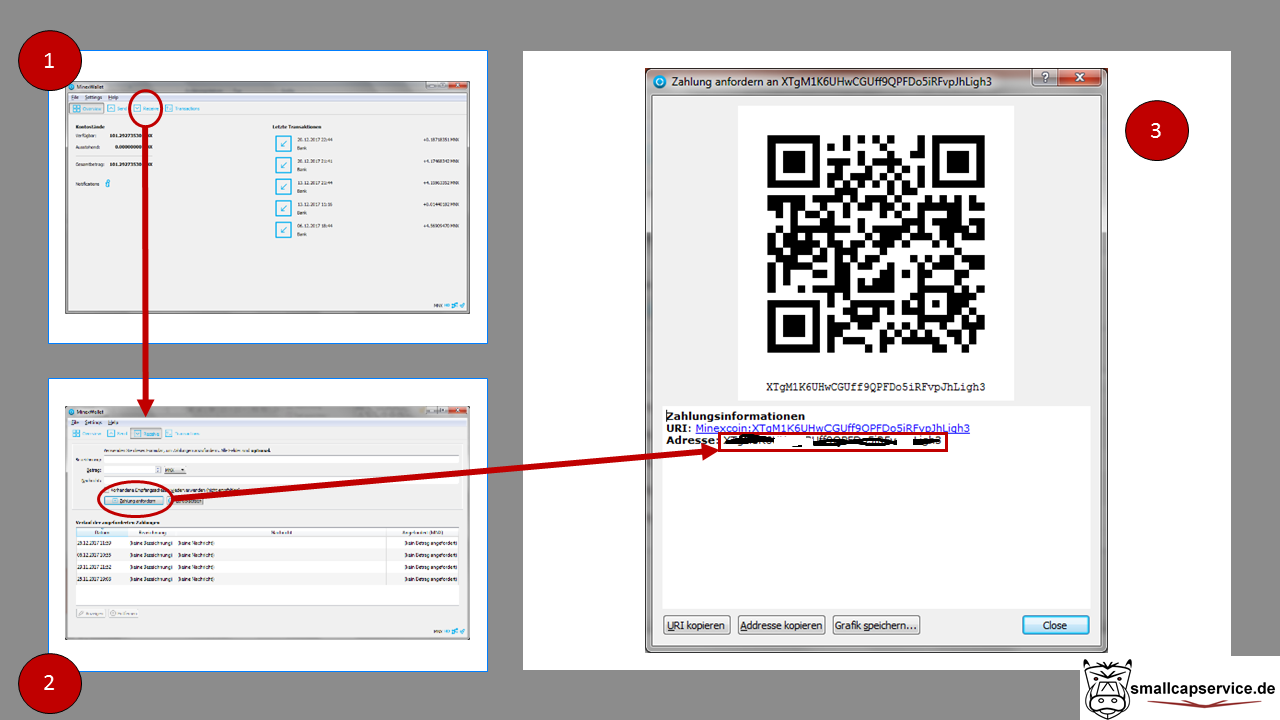
Task: Click the Notifications lock icon
Action: click(107, 183)
